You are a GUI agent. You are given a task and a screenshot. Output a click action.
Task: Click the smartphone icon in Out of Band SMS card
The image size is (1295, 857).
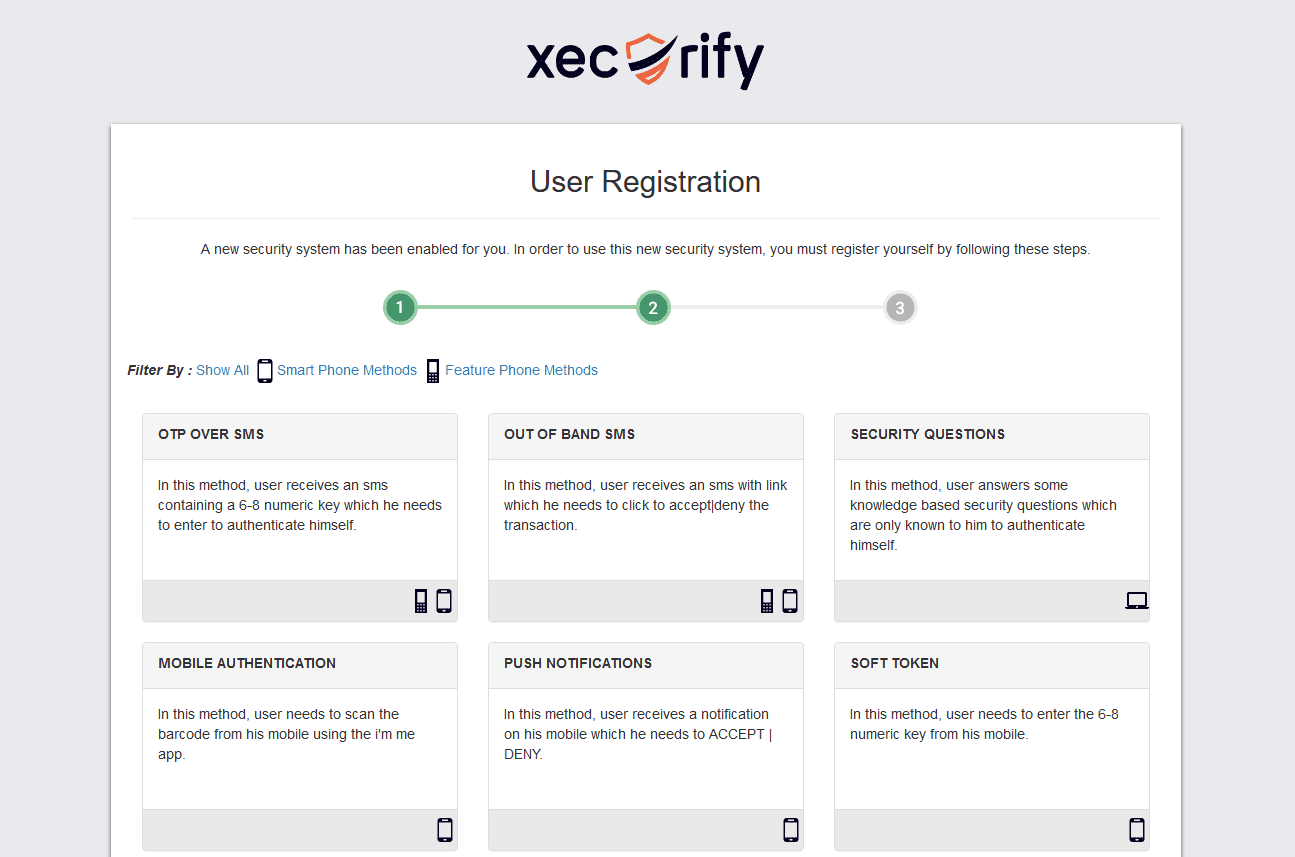pyautogui.click(x=790, y=601)
